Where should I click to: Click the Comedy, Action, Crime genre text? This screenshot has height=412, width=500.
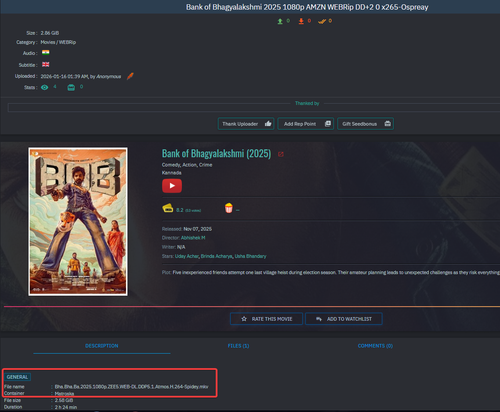pyautogui.click(x=187, y=165)
